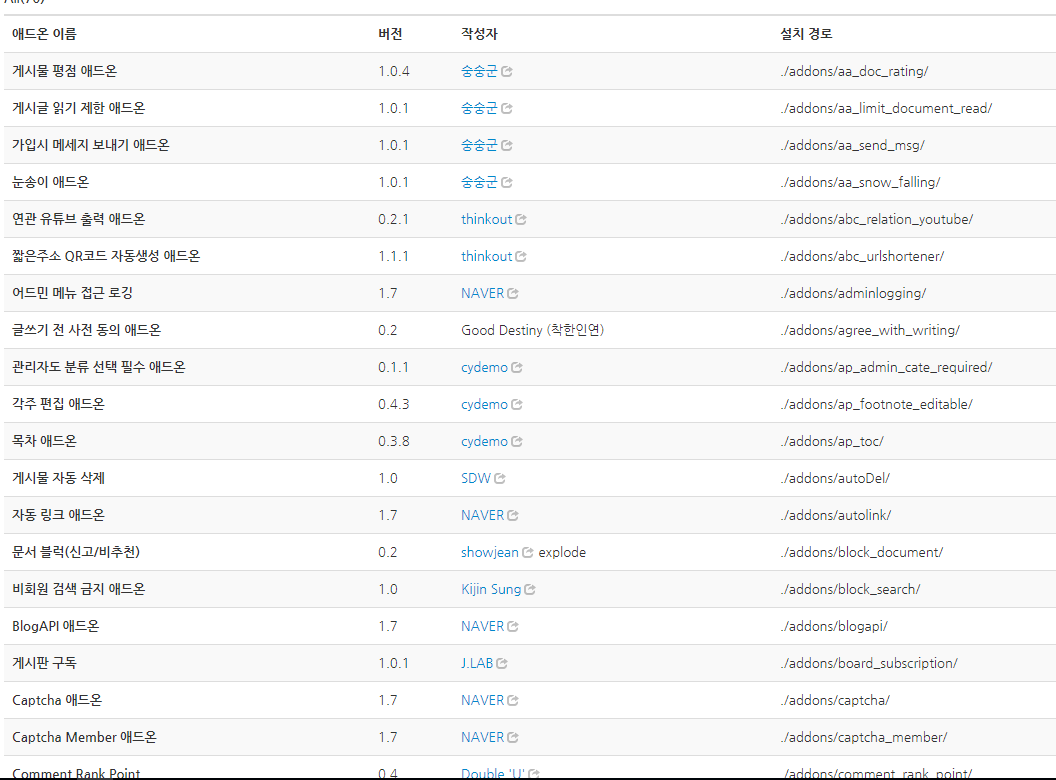Click external-link icon beside Kijin Sung

[x=530, y=590]
